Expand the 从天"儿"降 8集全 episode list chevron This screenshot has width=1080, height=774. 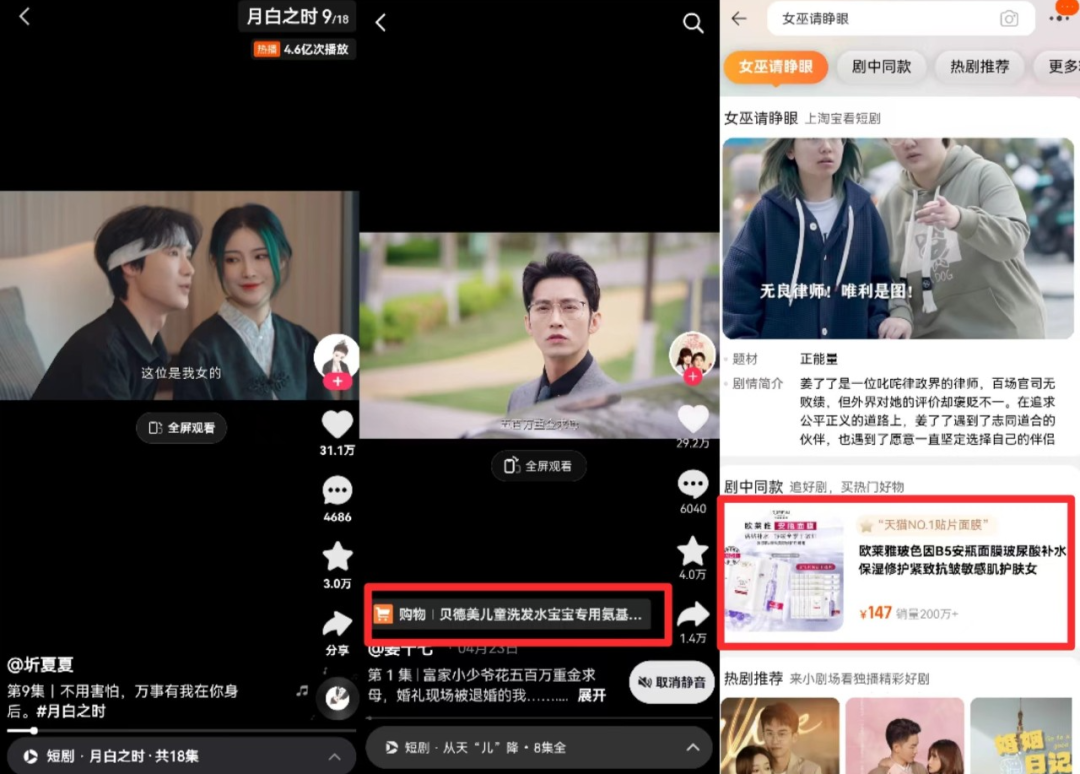(693, 747)
